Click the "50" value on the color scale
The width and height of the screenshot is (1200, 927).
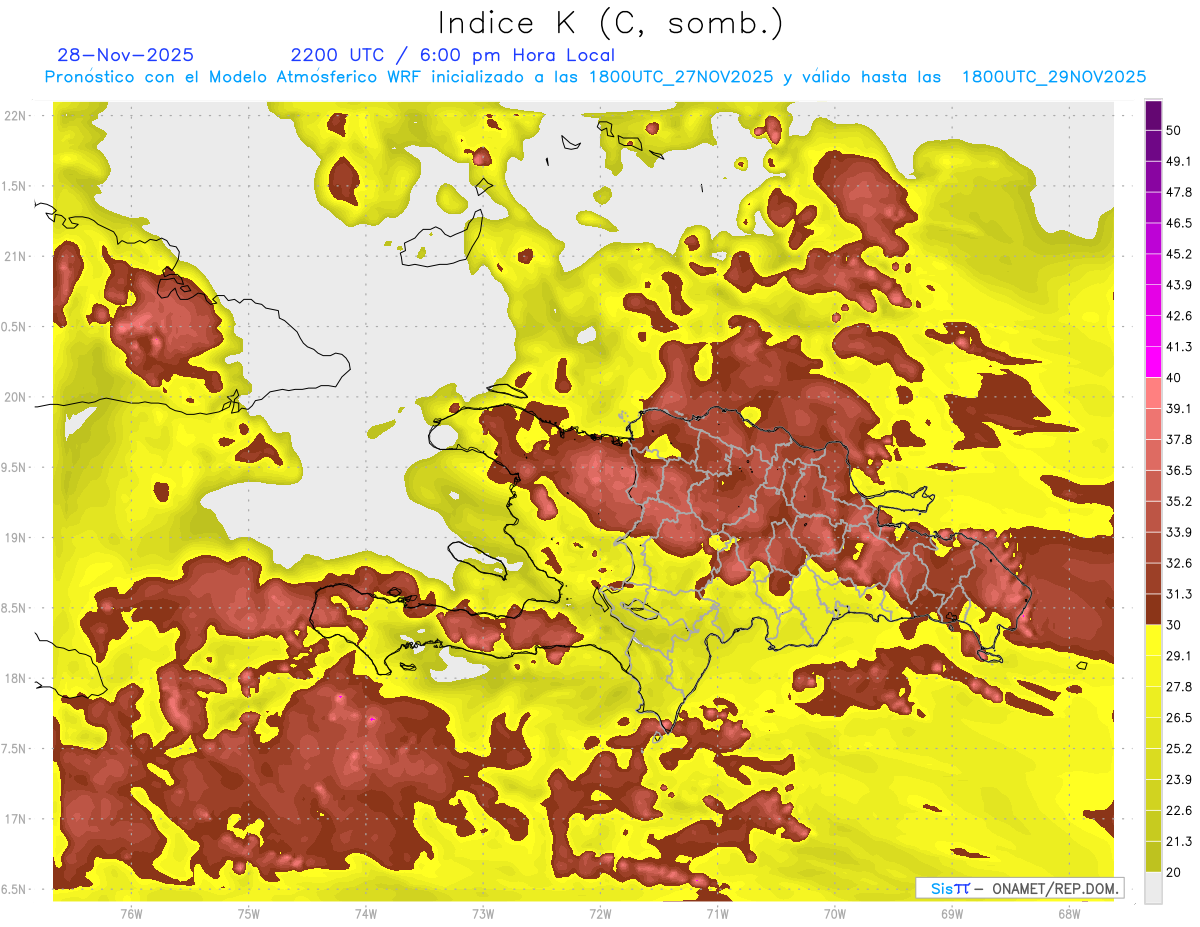coord(1174,131)
